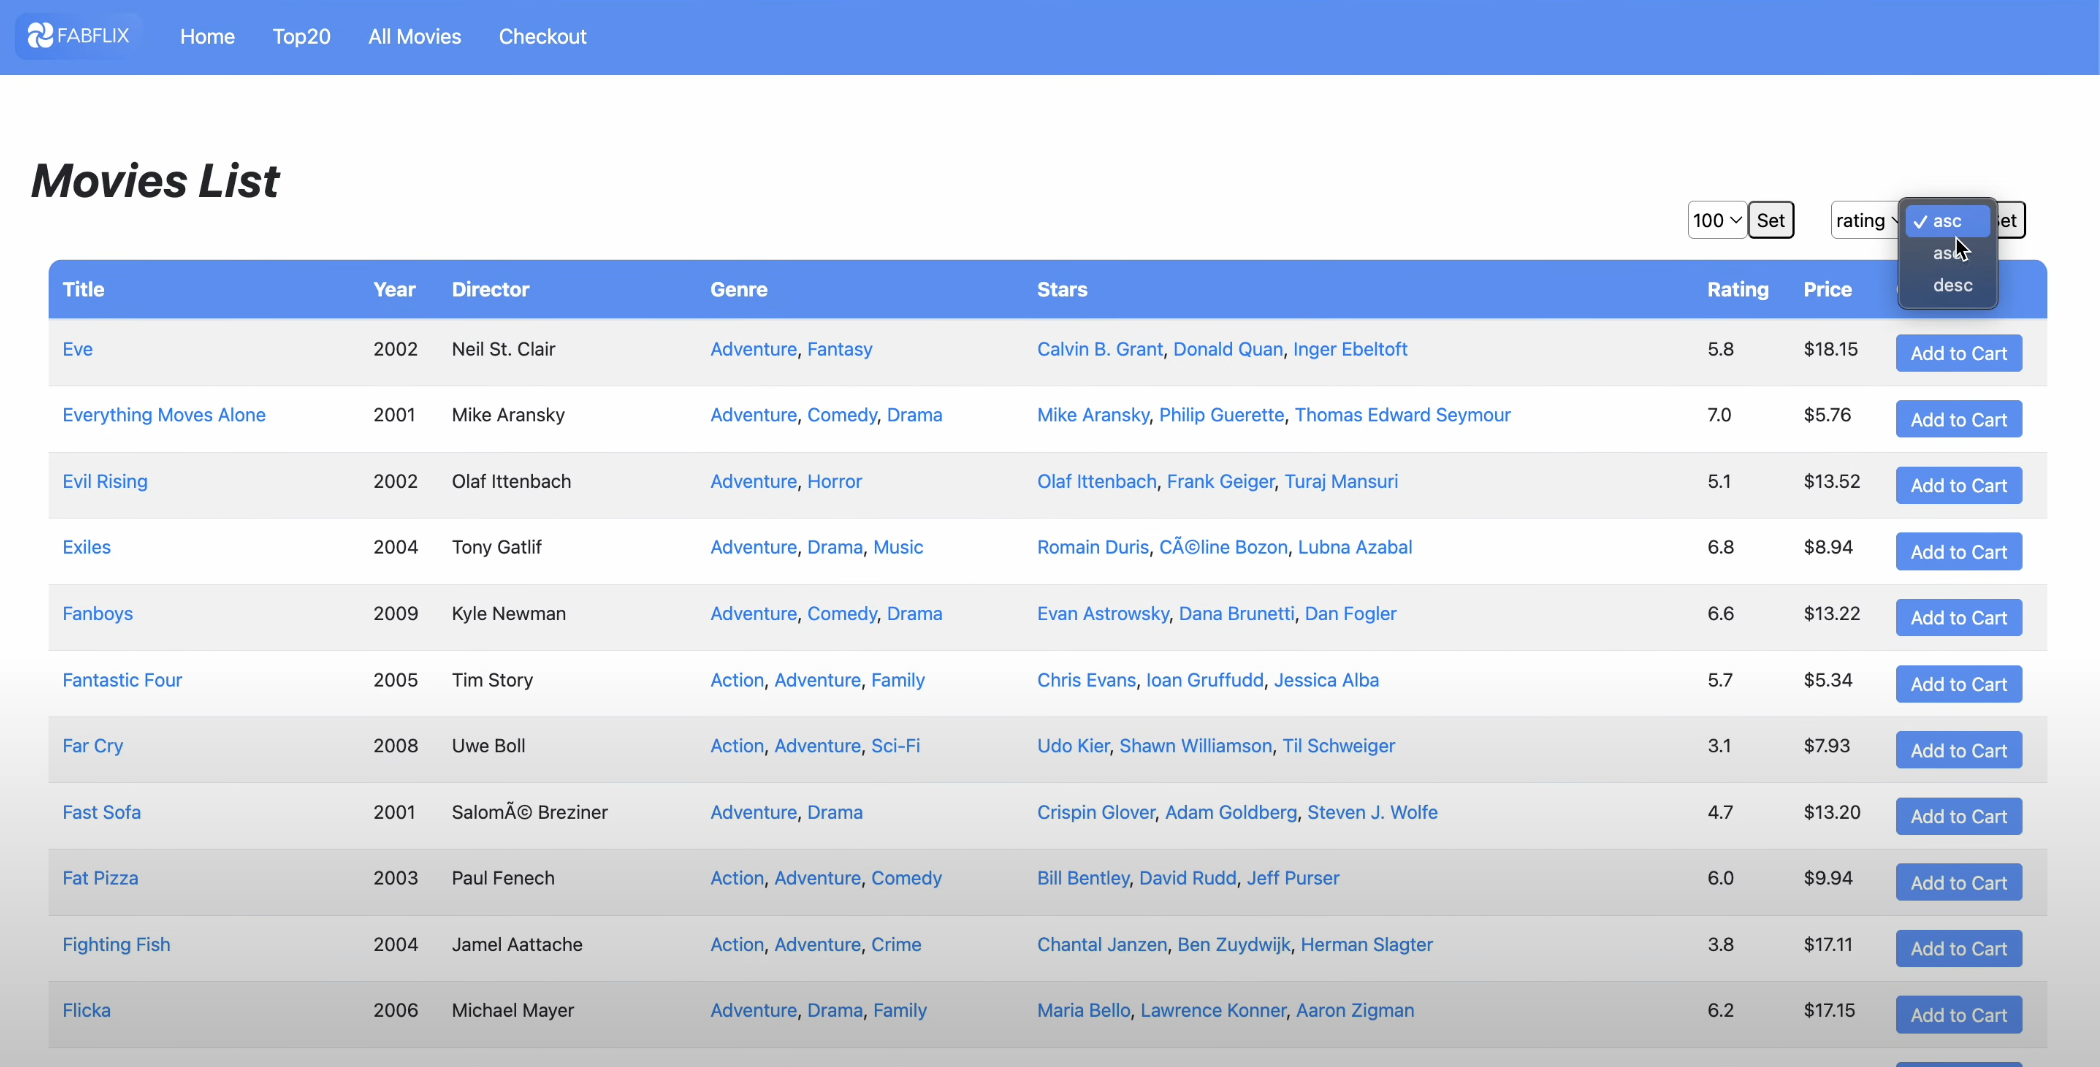This screenshot has height=1067, width=2100.
Task: Add Flicka to cart
Action: (x=1958, y=1015)
